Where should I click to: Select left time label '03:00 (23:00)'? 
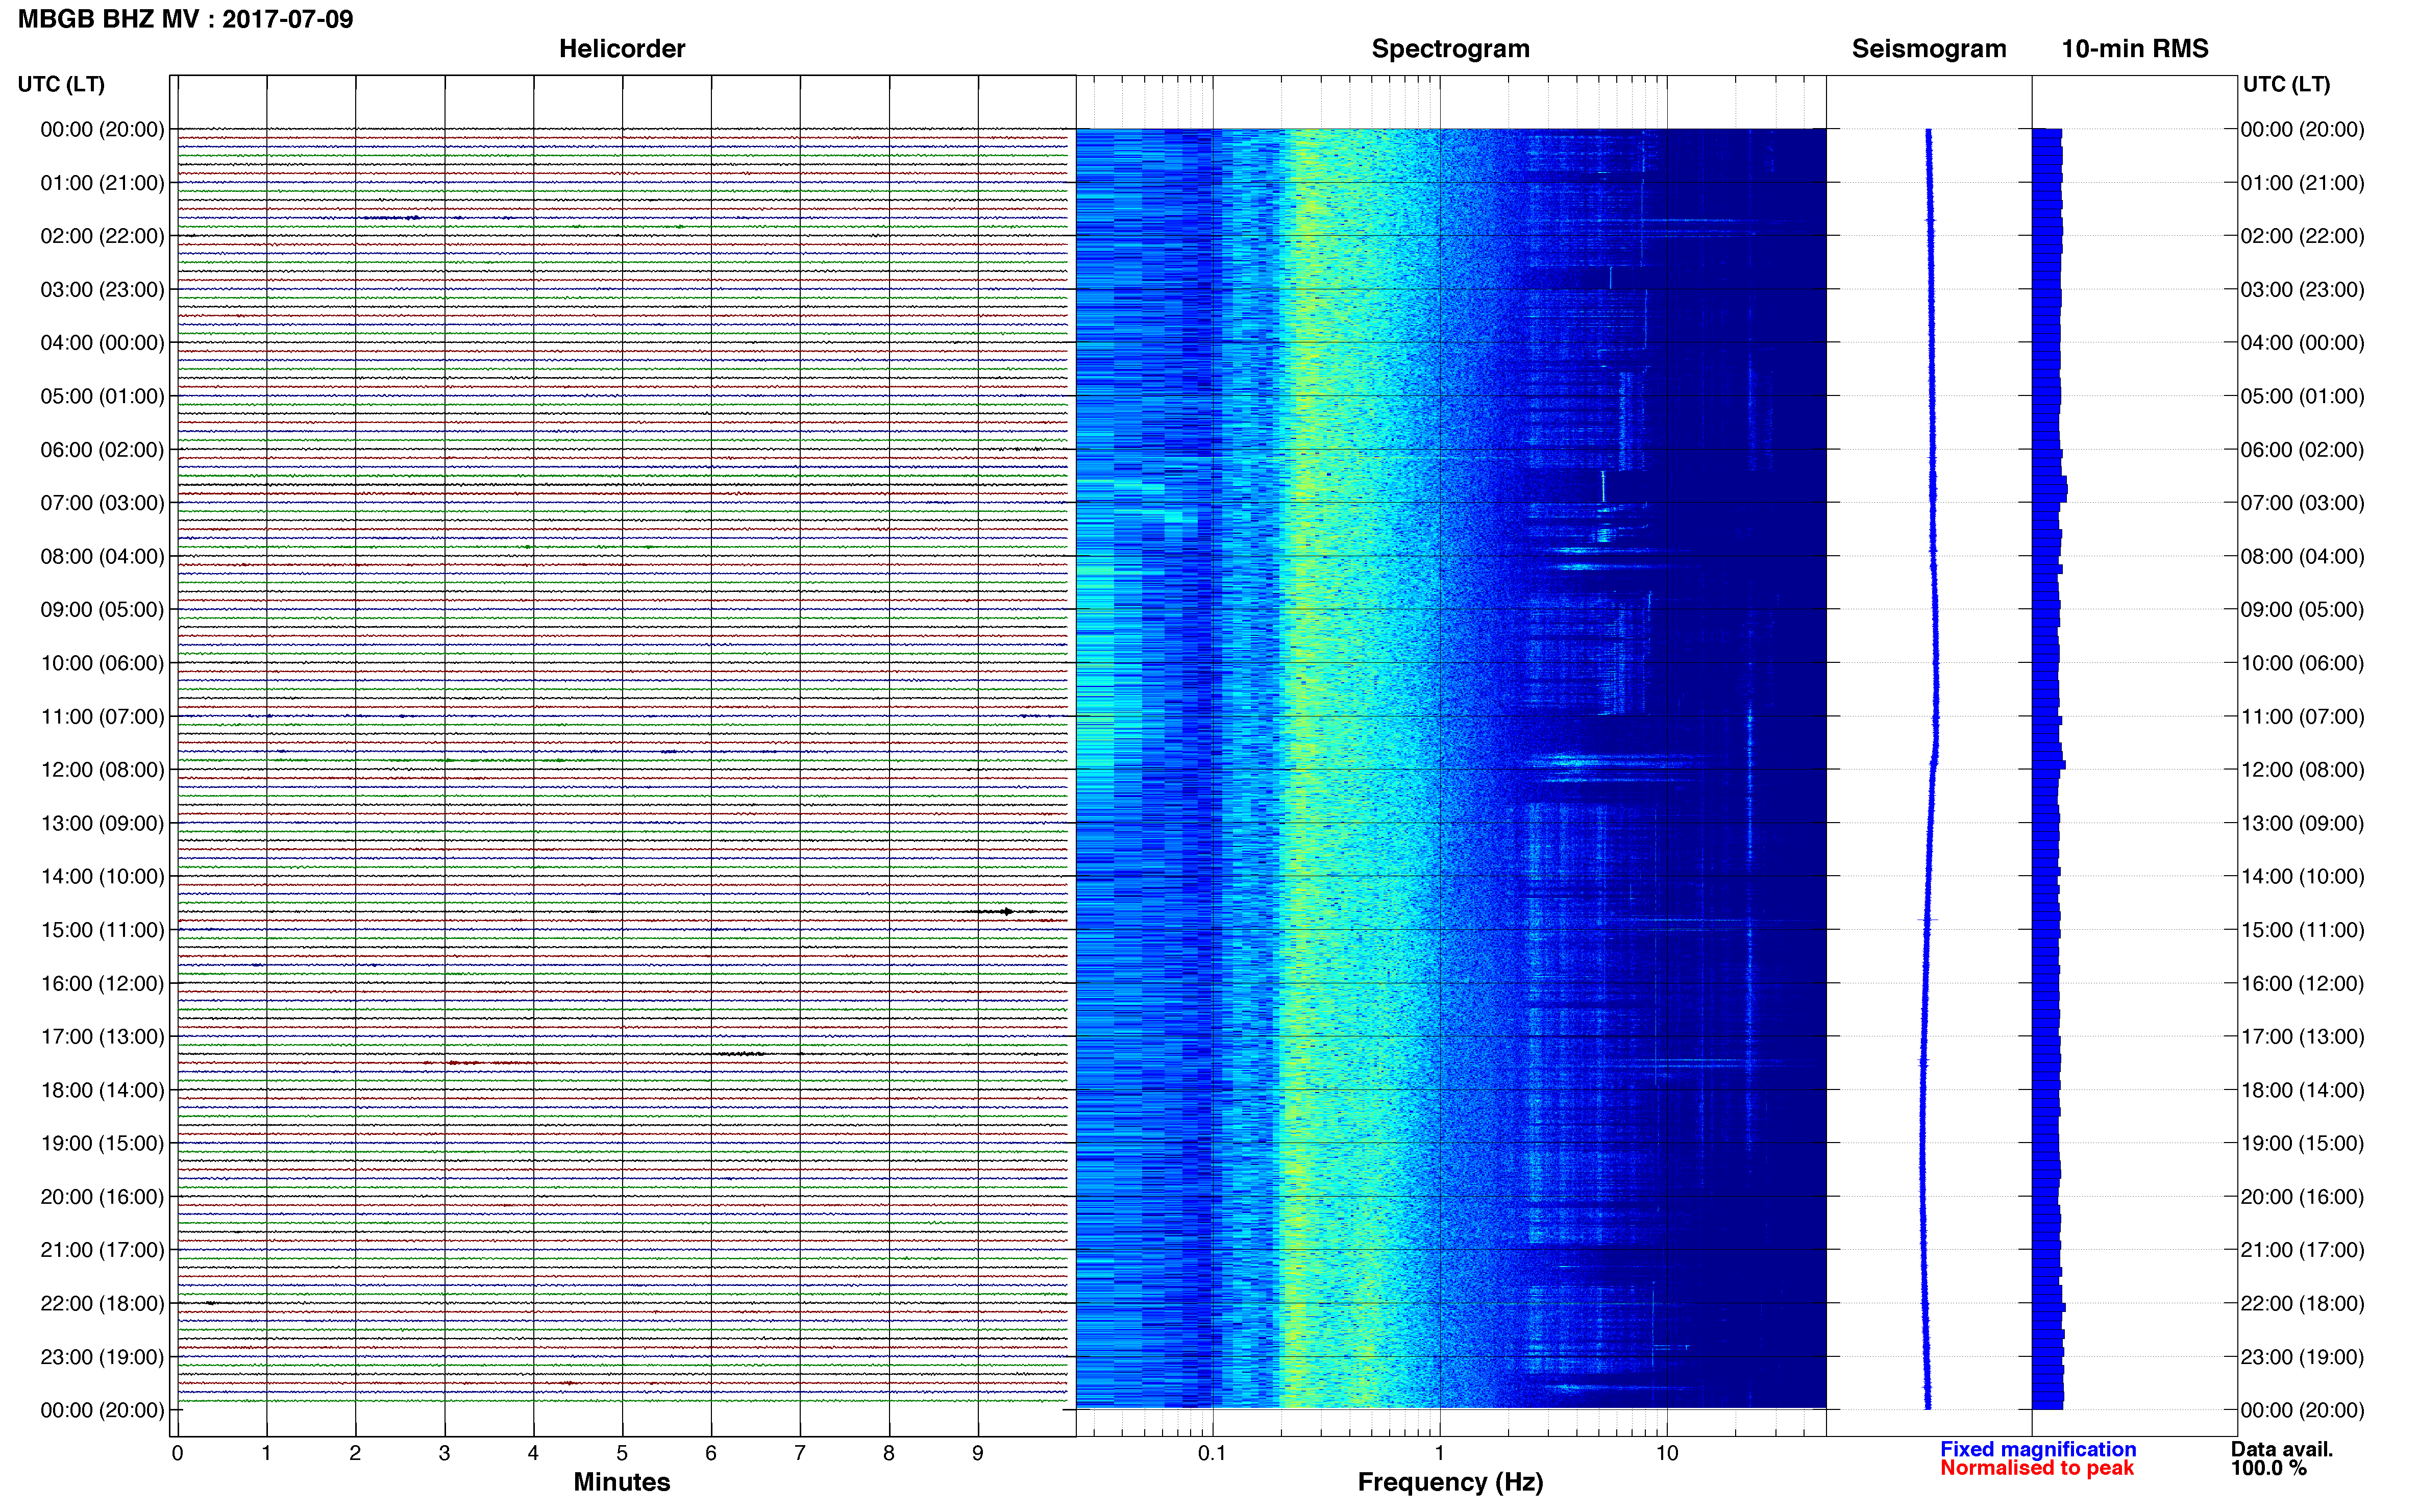pos(102,290)
